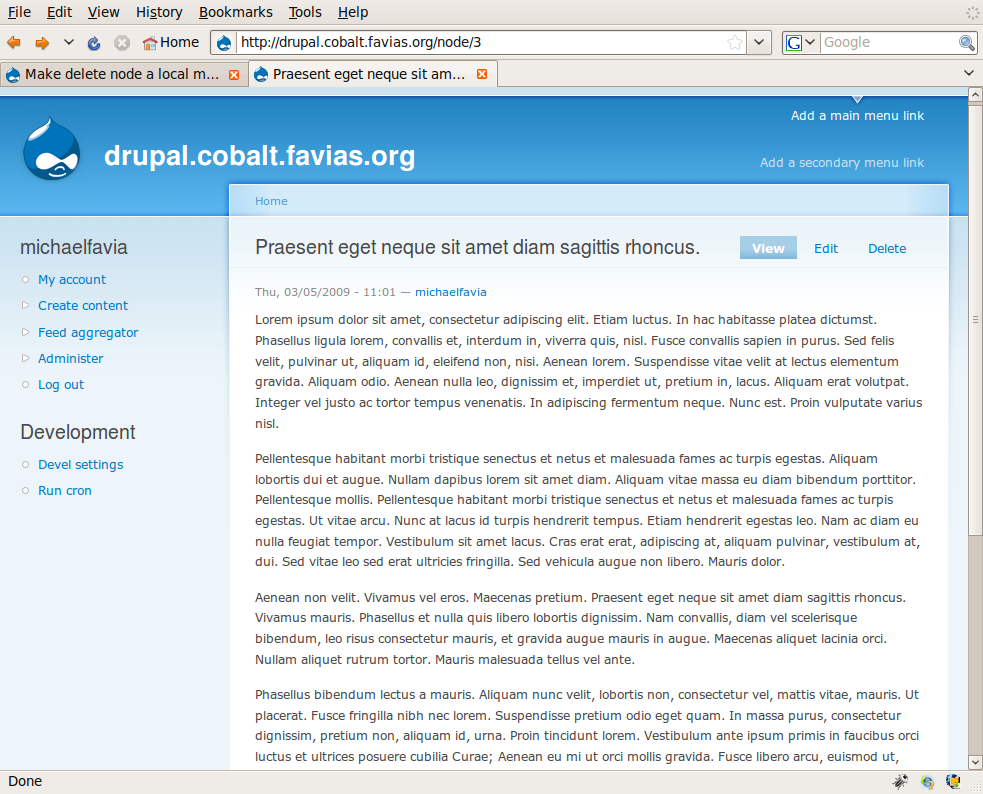Click the Forward arrow icon

pyautogui.click(x=42, y=43)
